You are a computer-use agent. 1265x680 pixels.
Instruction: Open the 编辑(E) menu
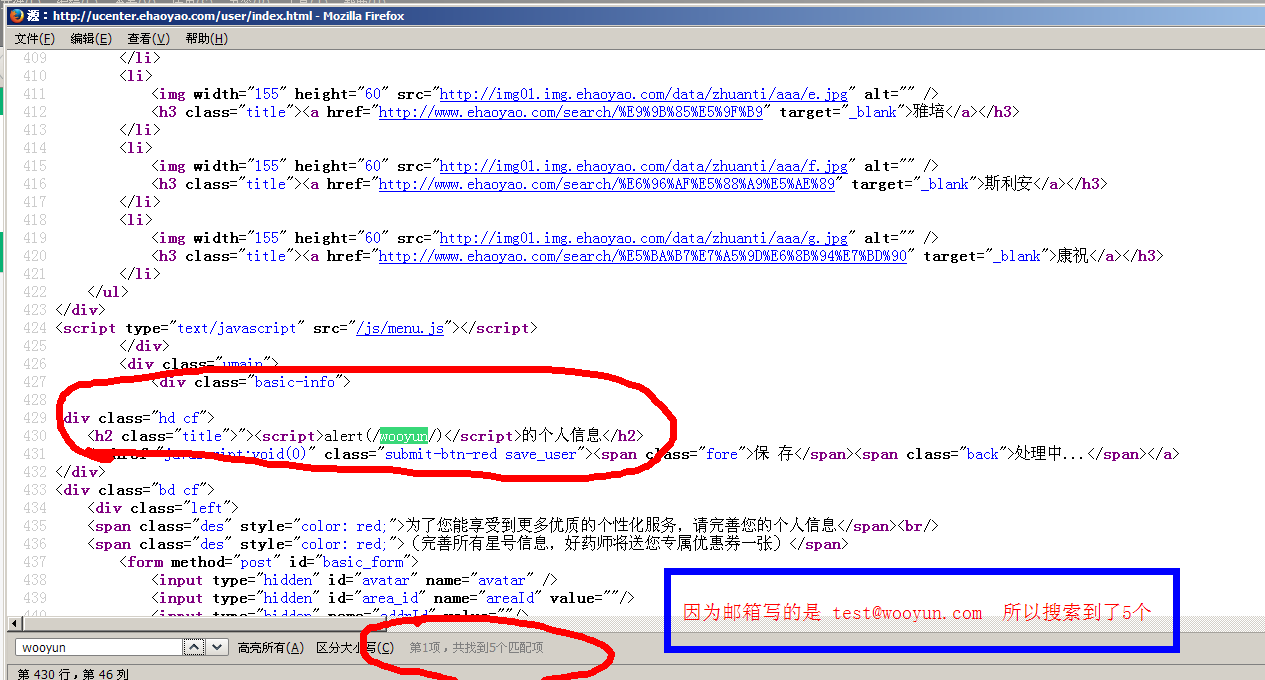pos(91,38)
